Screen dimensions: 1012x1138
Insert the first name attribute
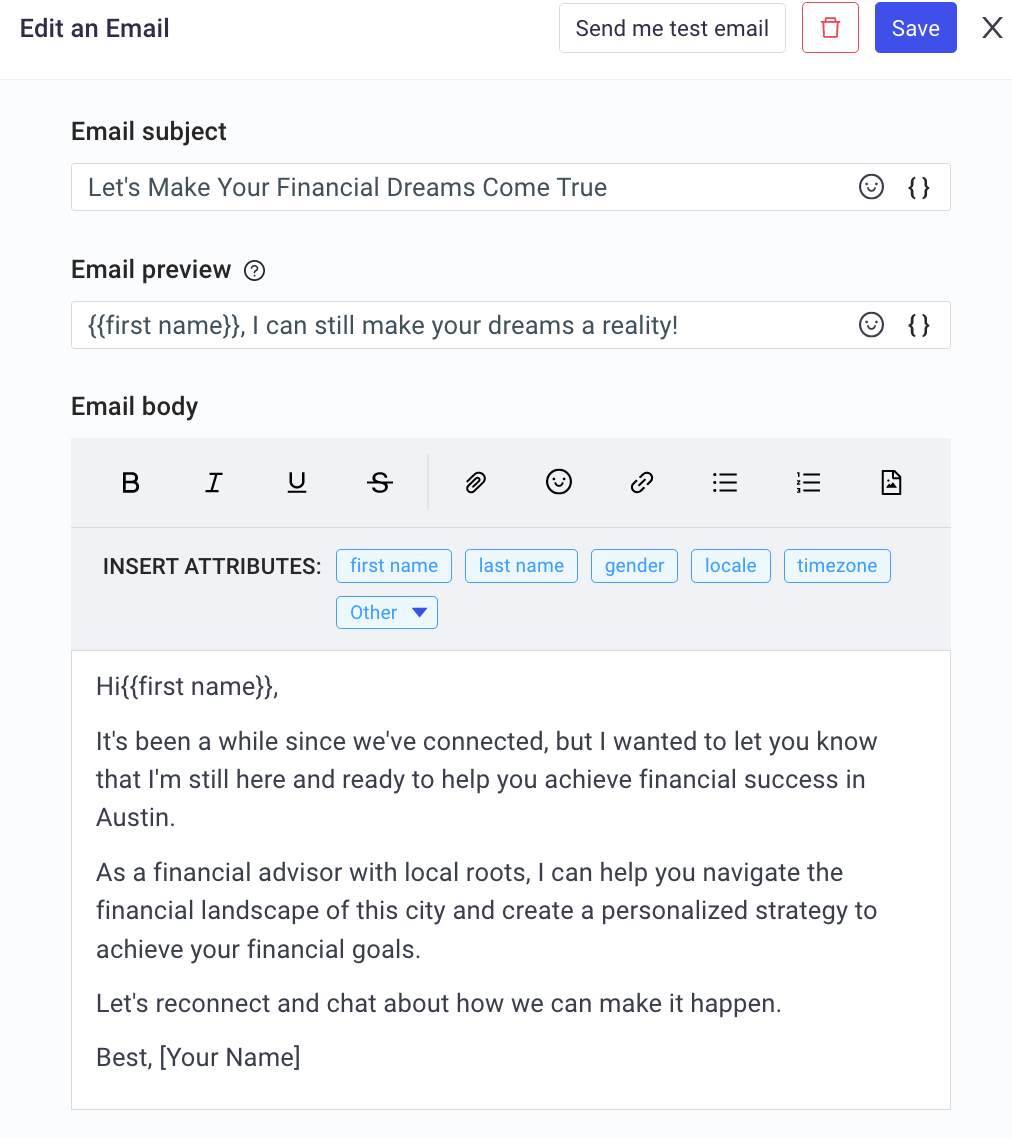(x=393, y=566)
